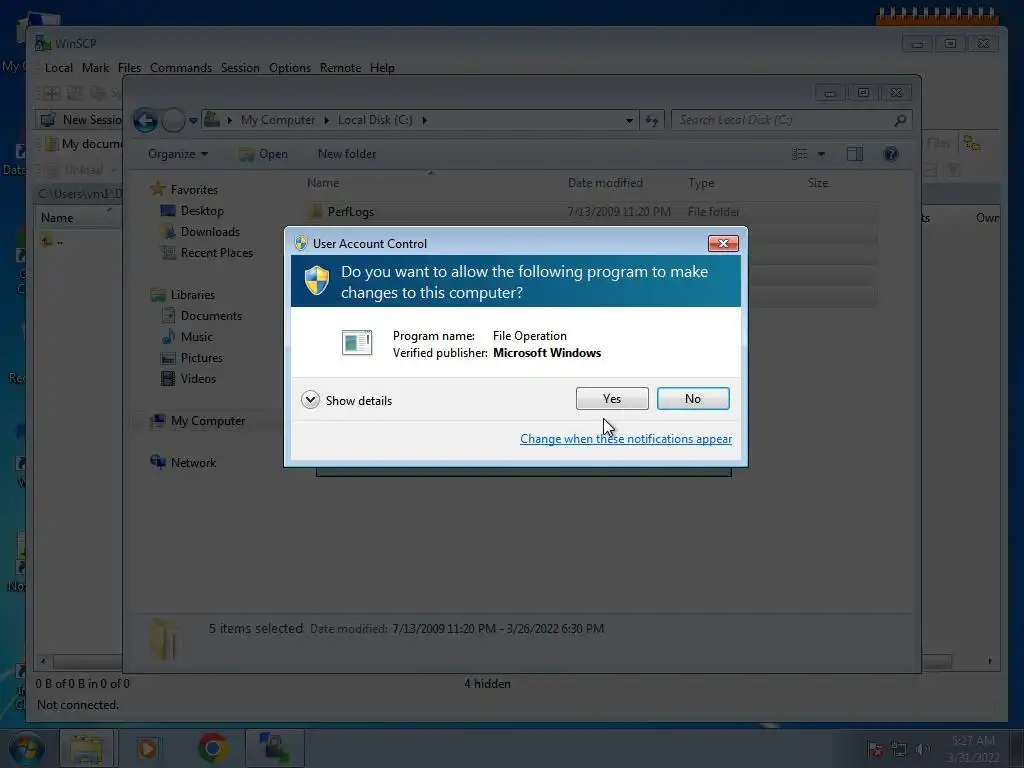The image size is (1024, 768).
Task: Click the Refresh icon next to address bar
Action: 652,121
